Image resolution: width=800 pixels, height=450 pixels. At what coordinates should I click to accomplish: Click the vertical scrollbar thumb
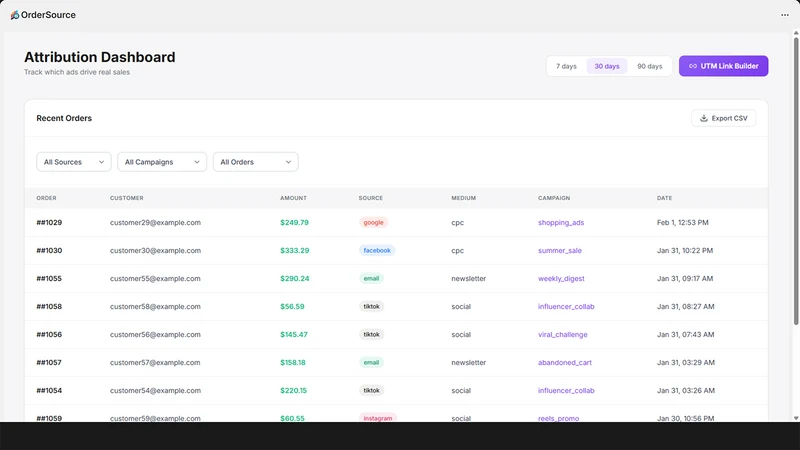pyautogui.click(x=795, y=181)
